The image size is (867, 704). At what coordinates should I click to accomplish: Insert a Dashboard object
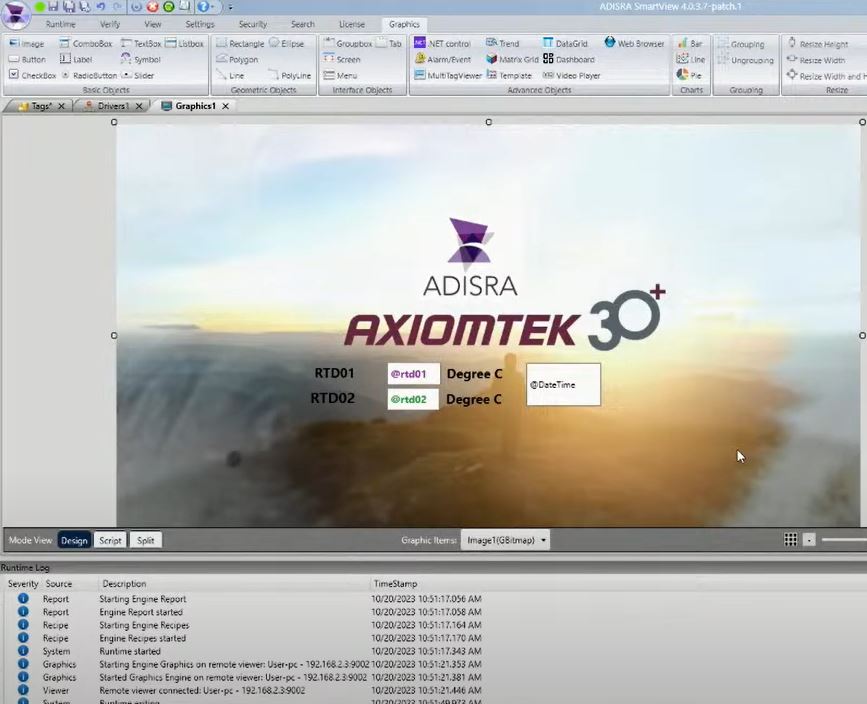569,59
